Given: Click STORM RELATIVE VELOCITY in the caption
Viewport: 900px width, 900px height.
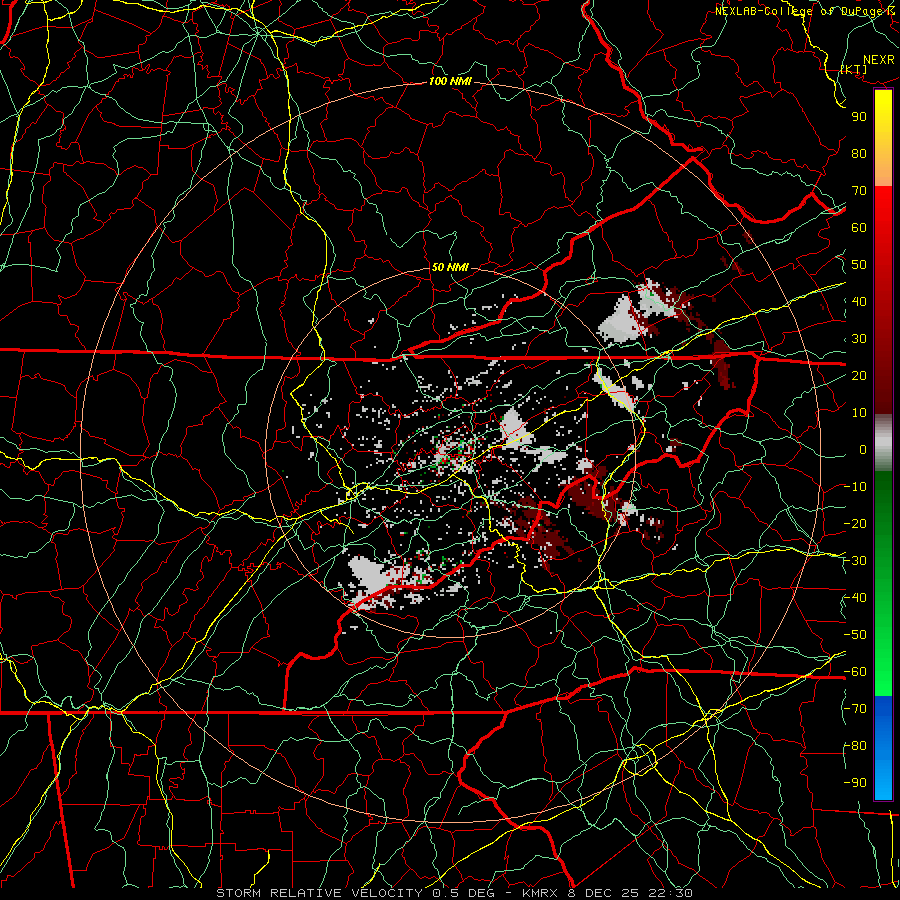Looking at the screenshot, I should pyautogui.click(x=320, y=893).
